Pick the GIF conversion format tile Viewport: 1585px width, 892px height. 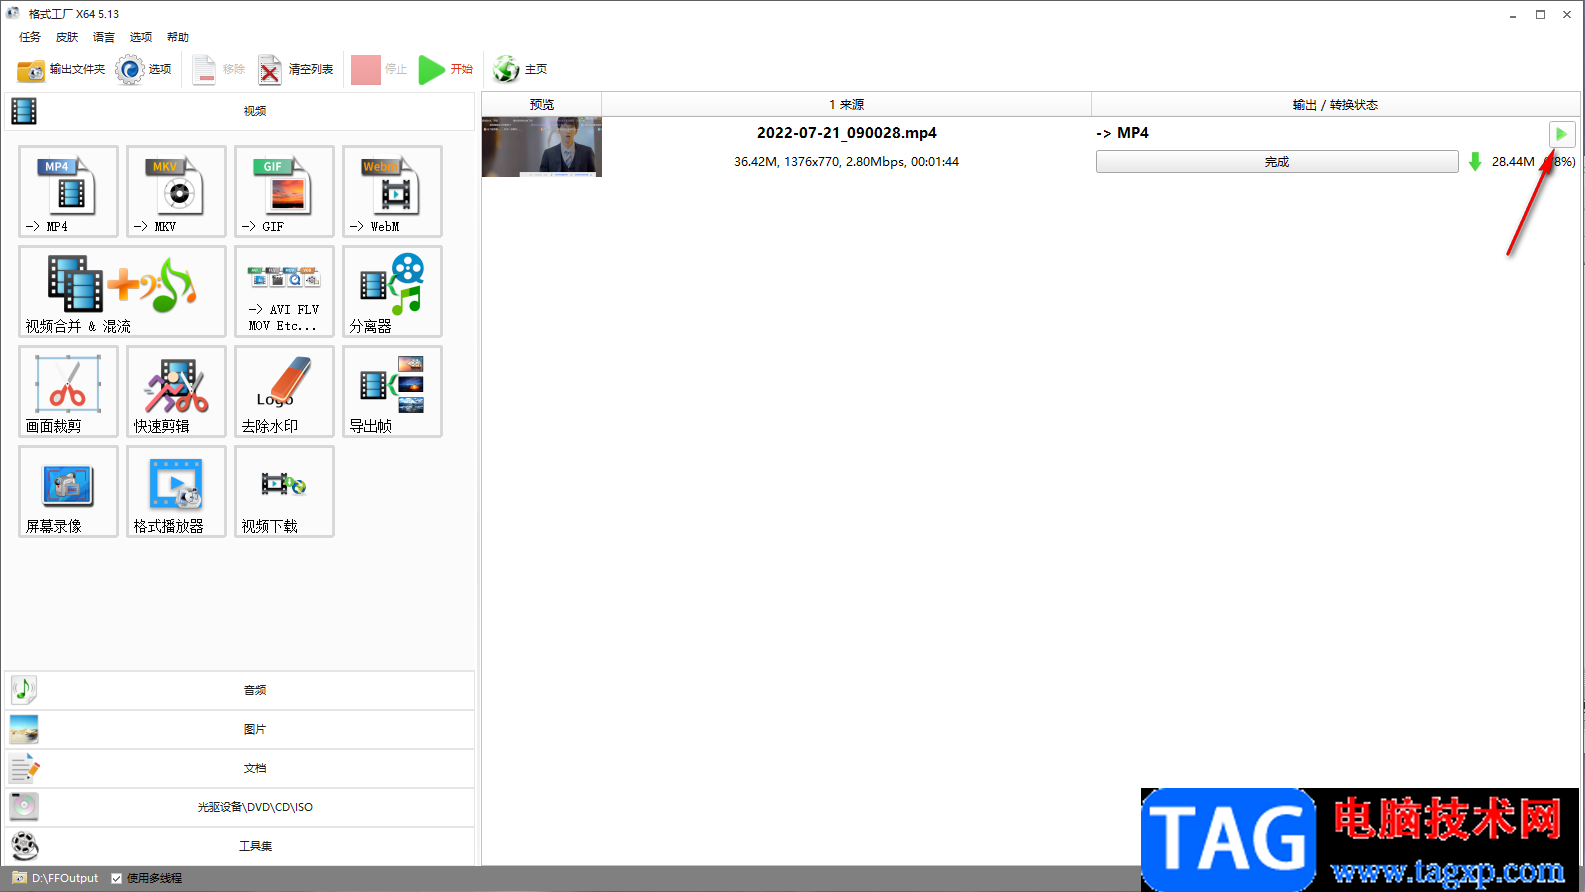tap(284, 191)
